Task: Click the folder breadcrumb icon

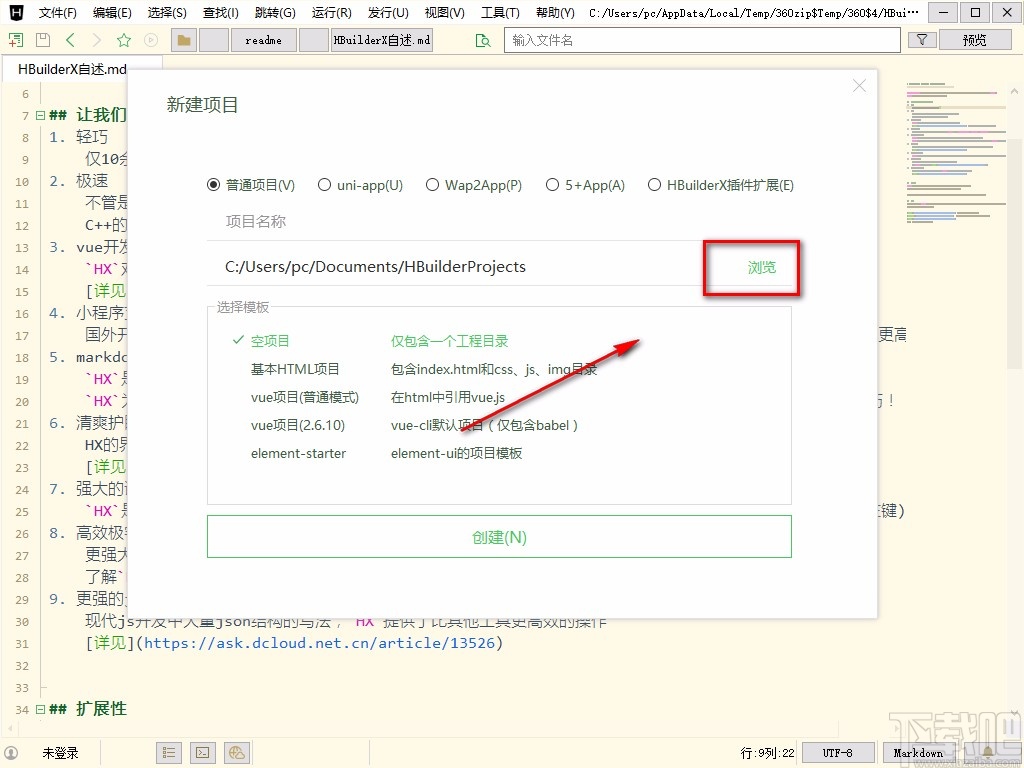Action: pos(184,40)
